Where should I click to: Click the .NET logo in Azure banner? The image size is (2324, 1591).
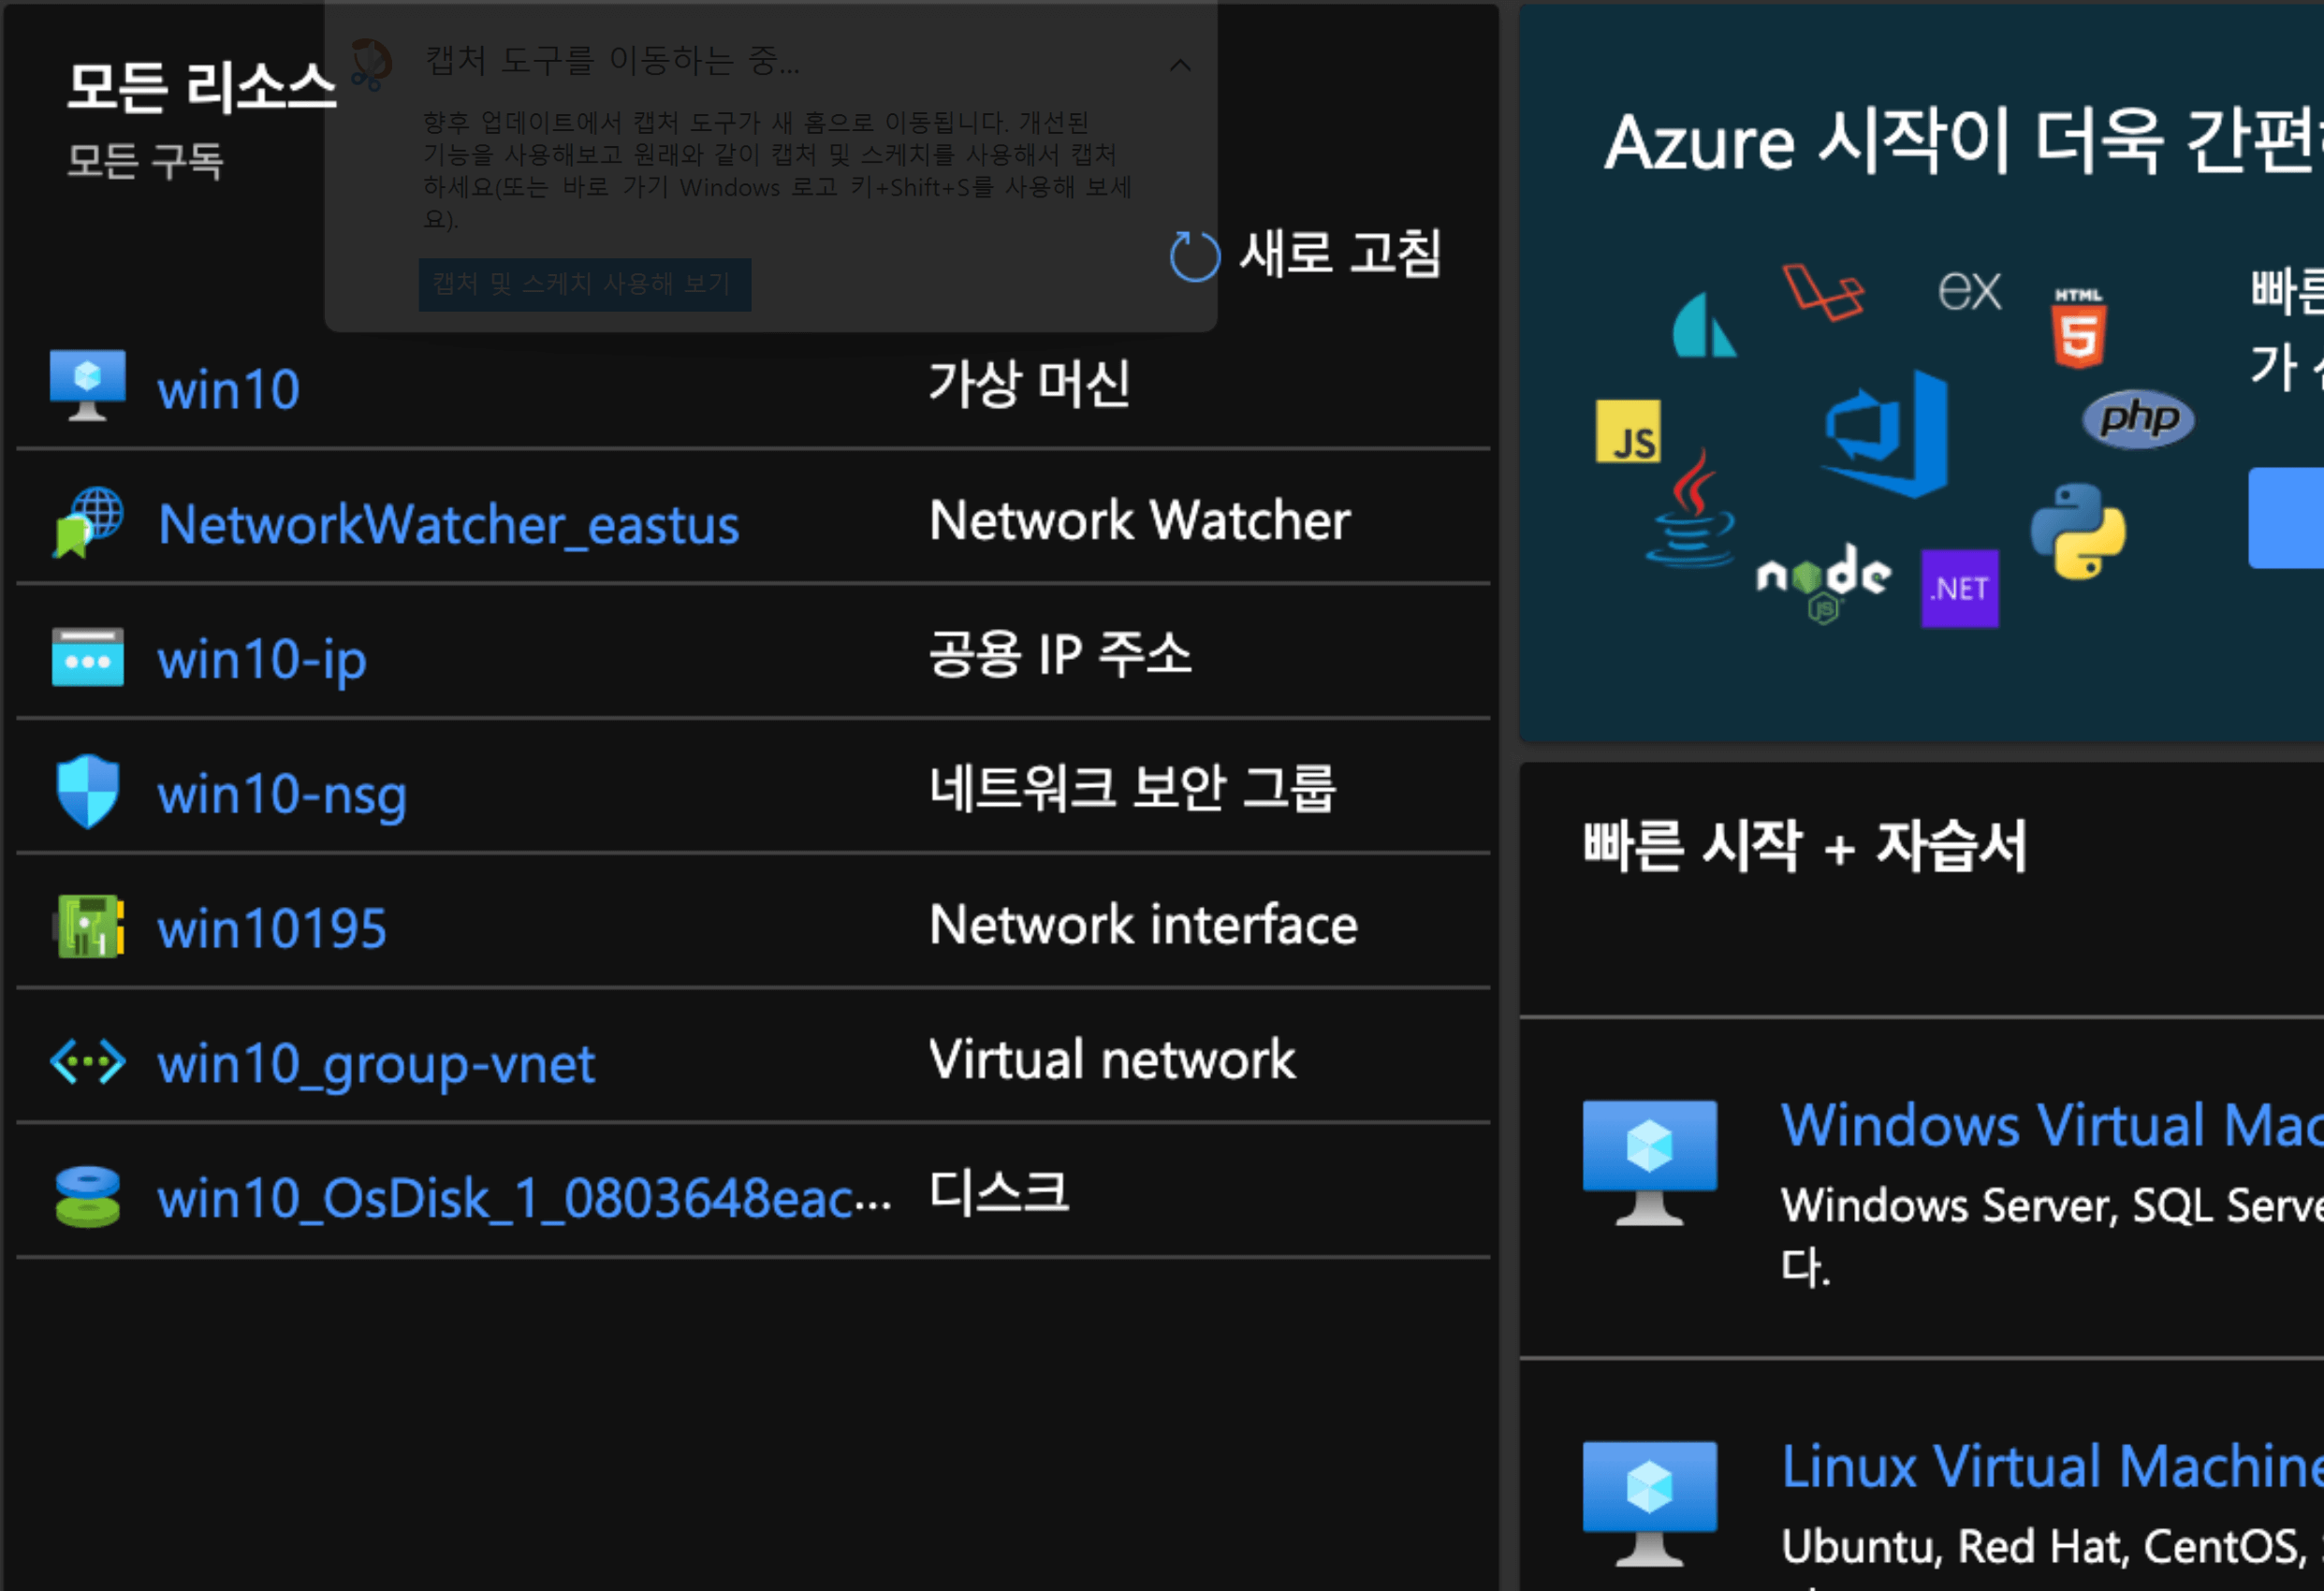1960,588
